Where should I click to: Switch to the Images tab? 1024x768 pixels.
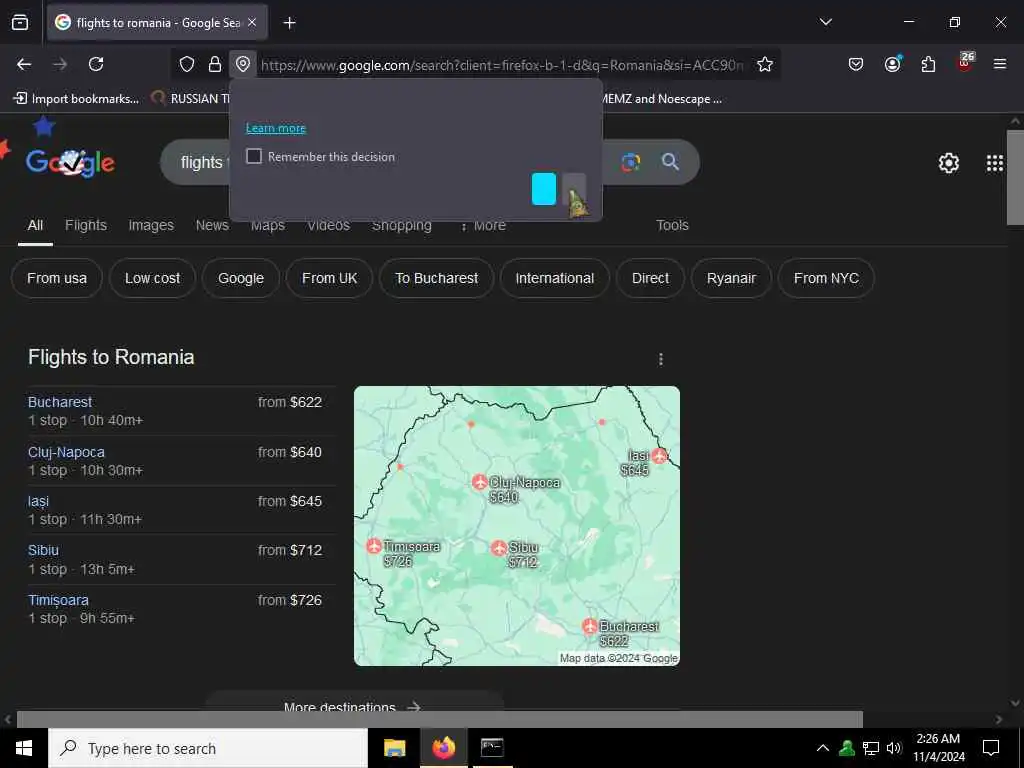click(151, 225)
